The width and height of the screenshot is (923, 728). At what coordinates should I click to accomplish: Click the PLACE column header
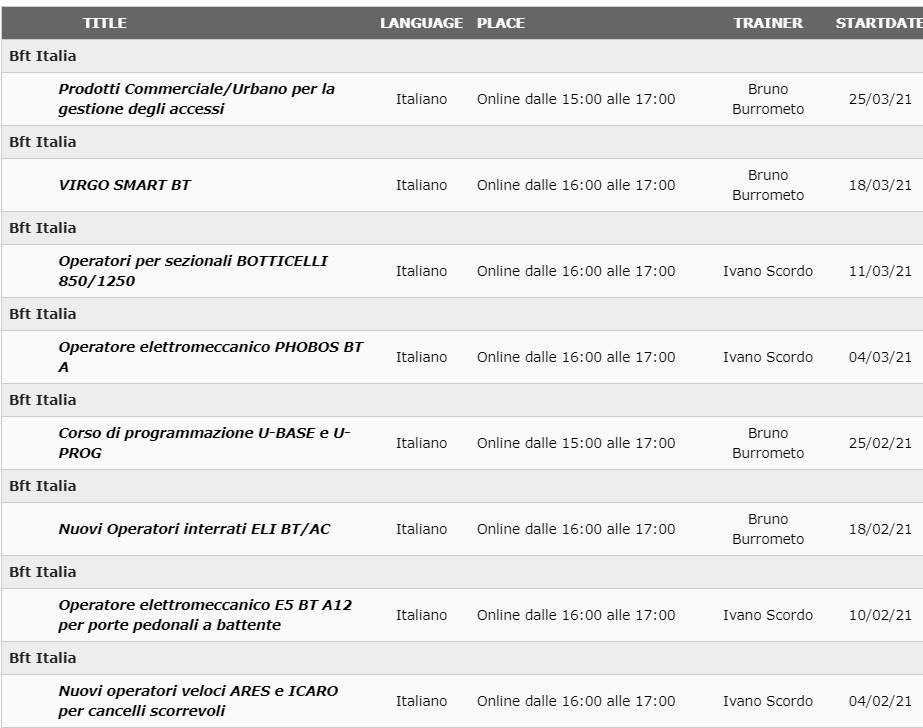click(501, 23)
